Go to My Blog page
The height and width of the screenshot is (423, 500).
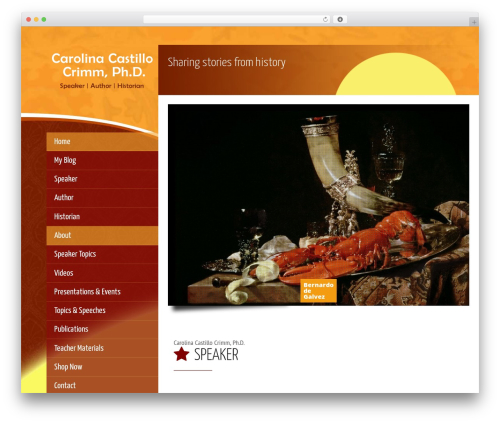(102, 160)
